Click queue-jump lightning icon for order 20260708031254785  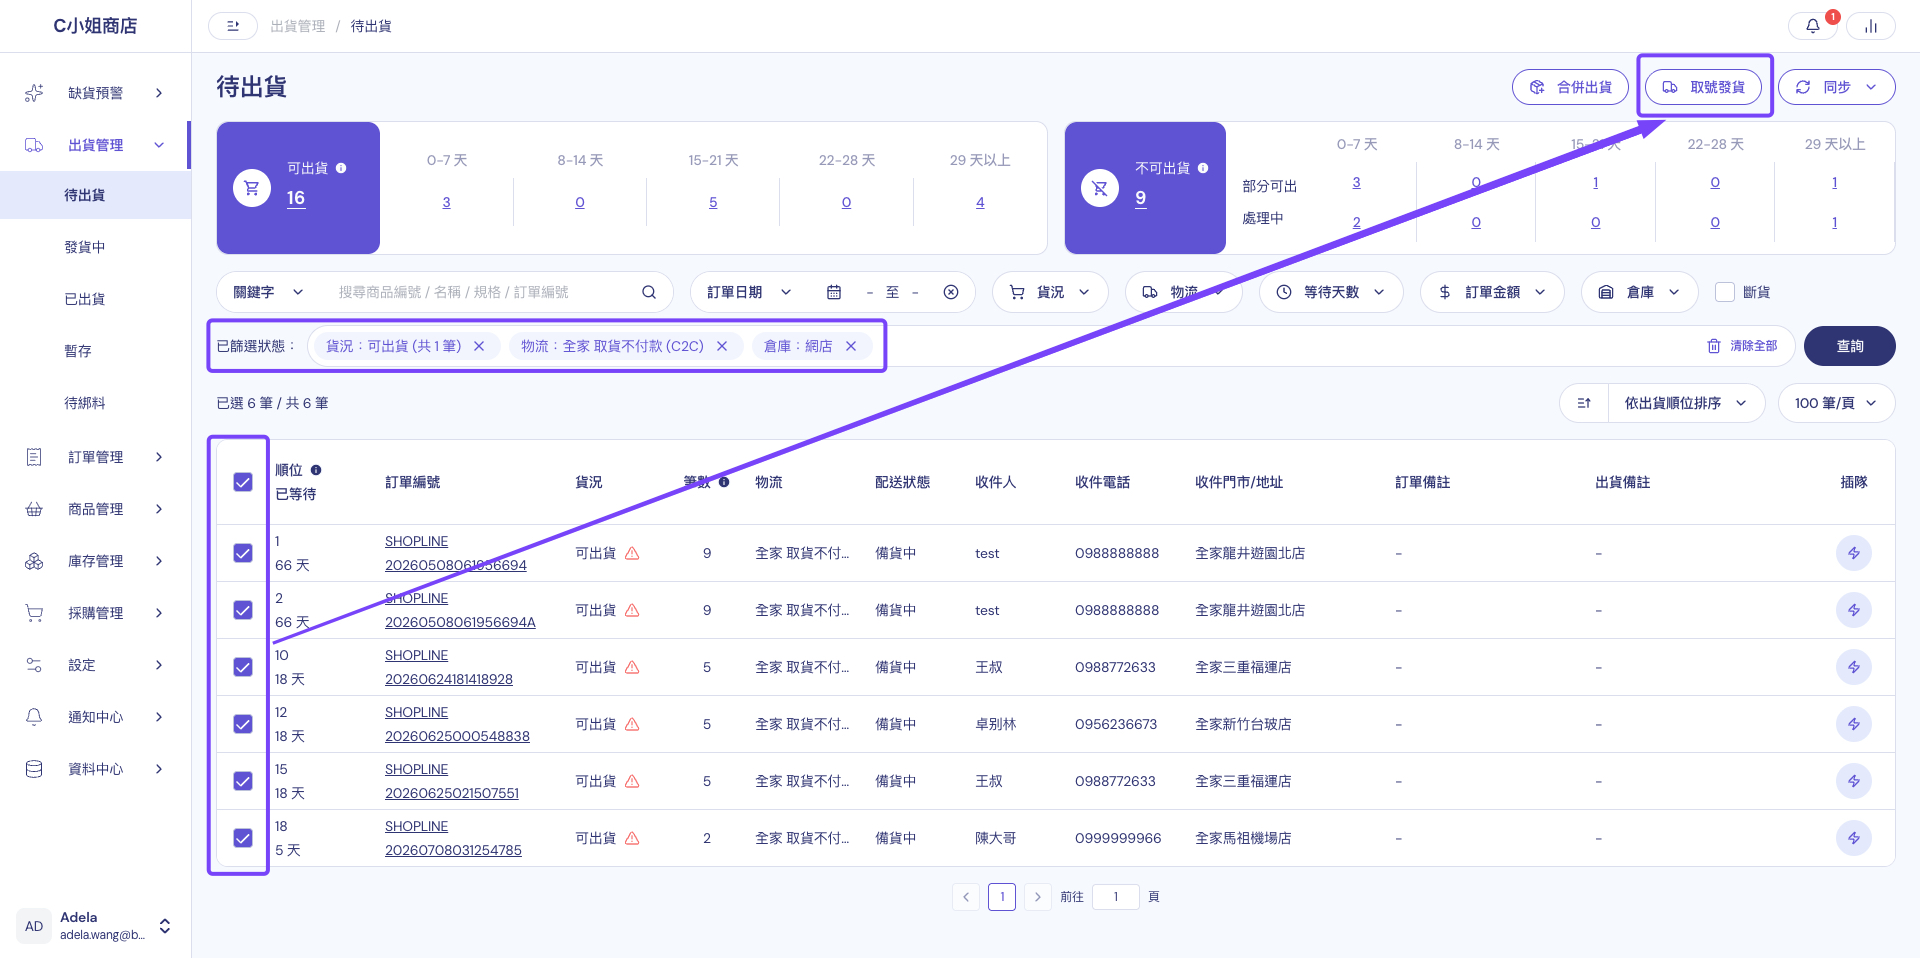[x=1853, y=838]
